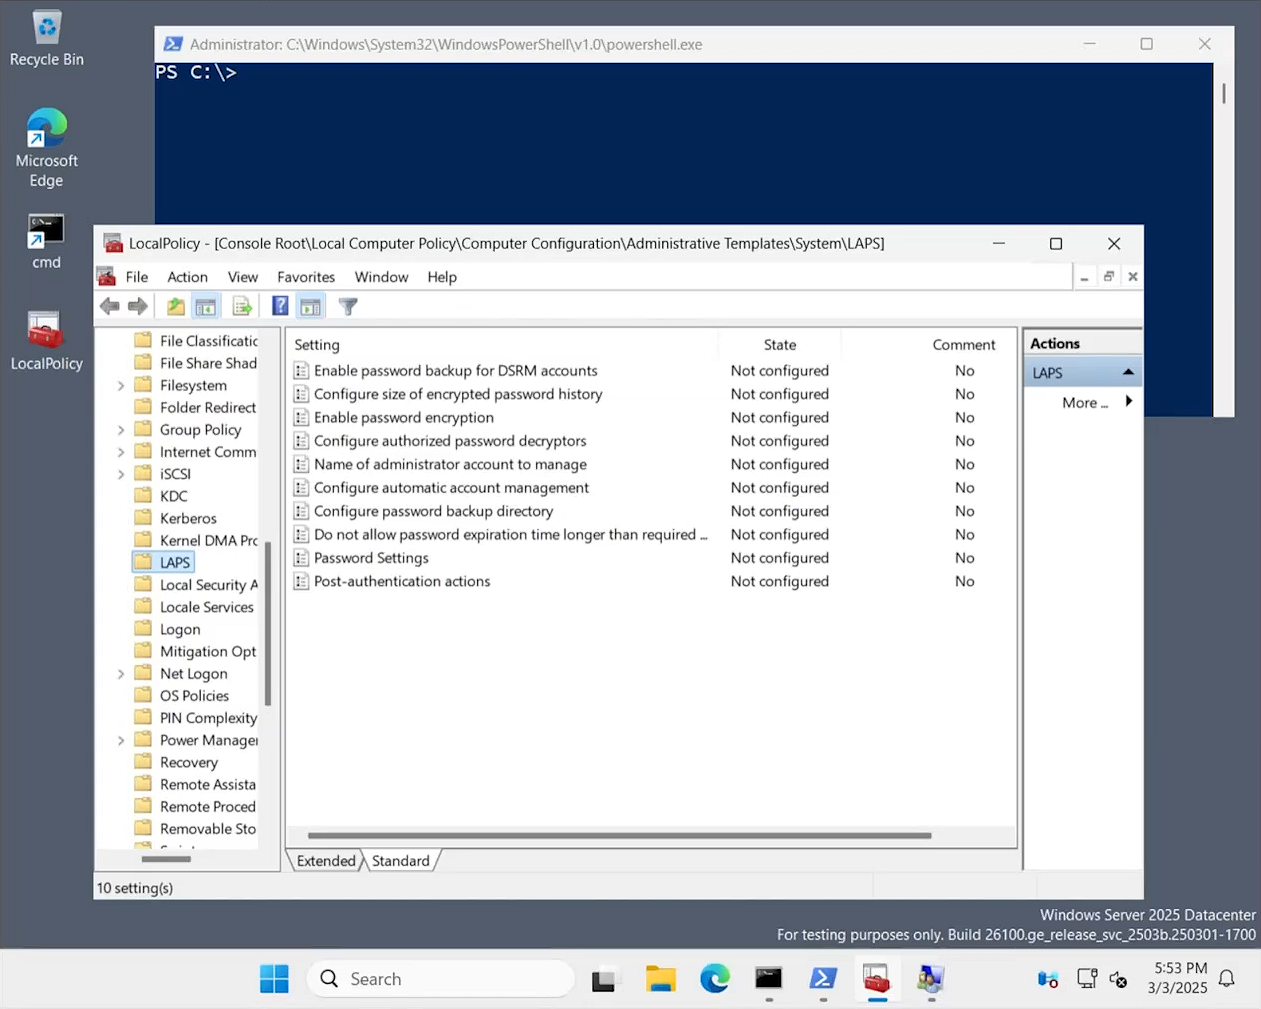
Task: Switch to the Standard tab
Action: pyautogui.click(x=400, y=861)
